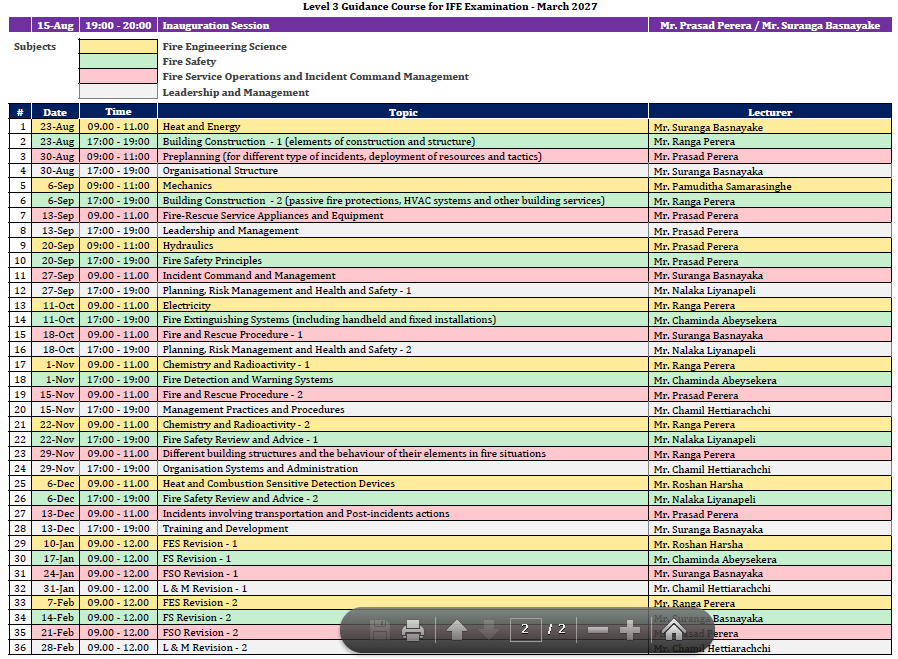898x659 pixels.
Task: Click the topic 'FS Revision - 1'
Action: [x=196, y=558]
